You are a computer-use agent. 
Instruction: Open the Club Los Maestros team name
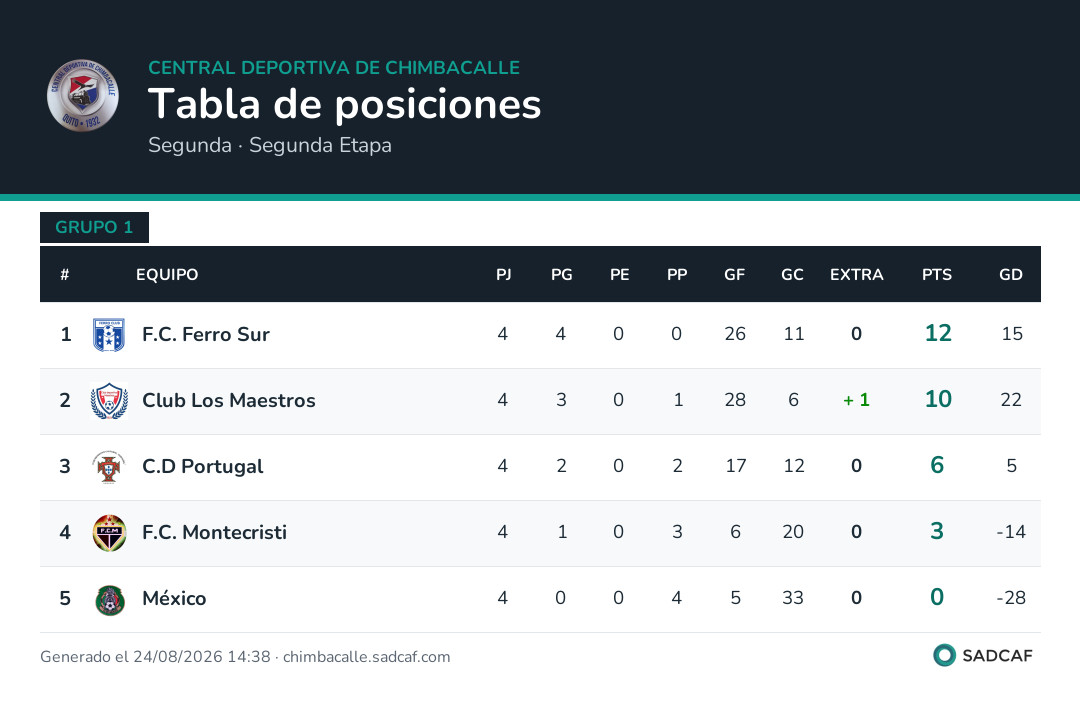click(x=229, y=400)
